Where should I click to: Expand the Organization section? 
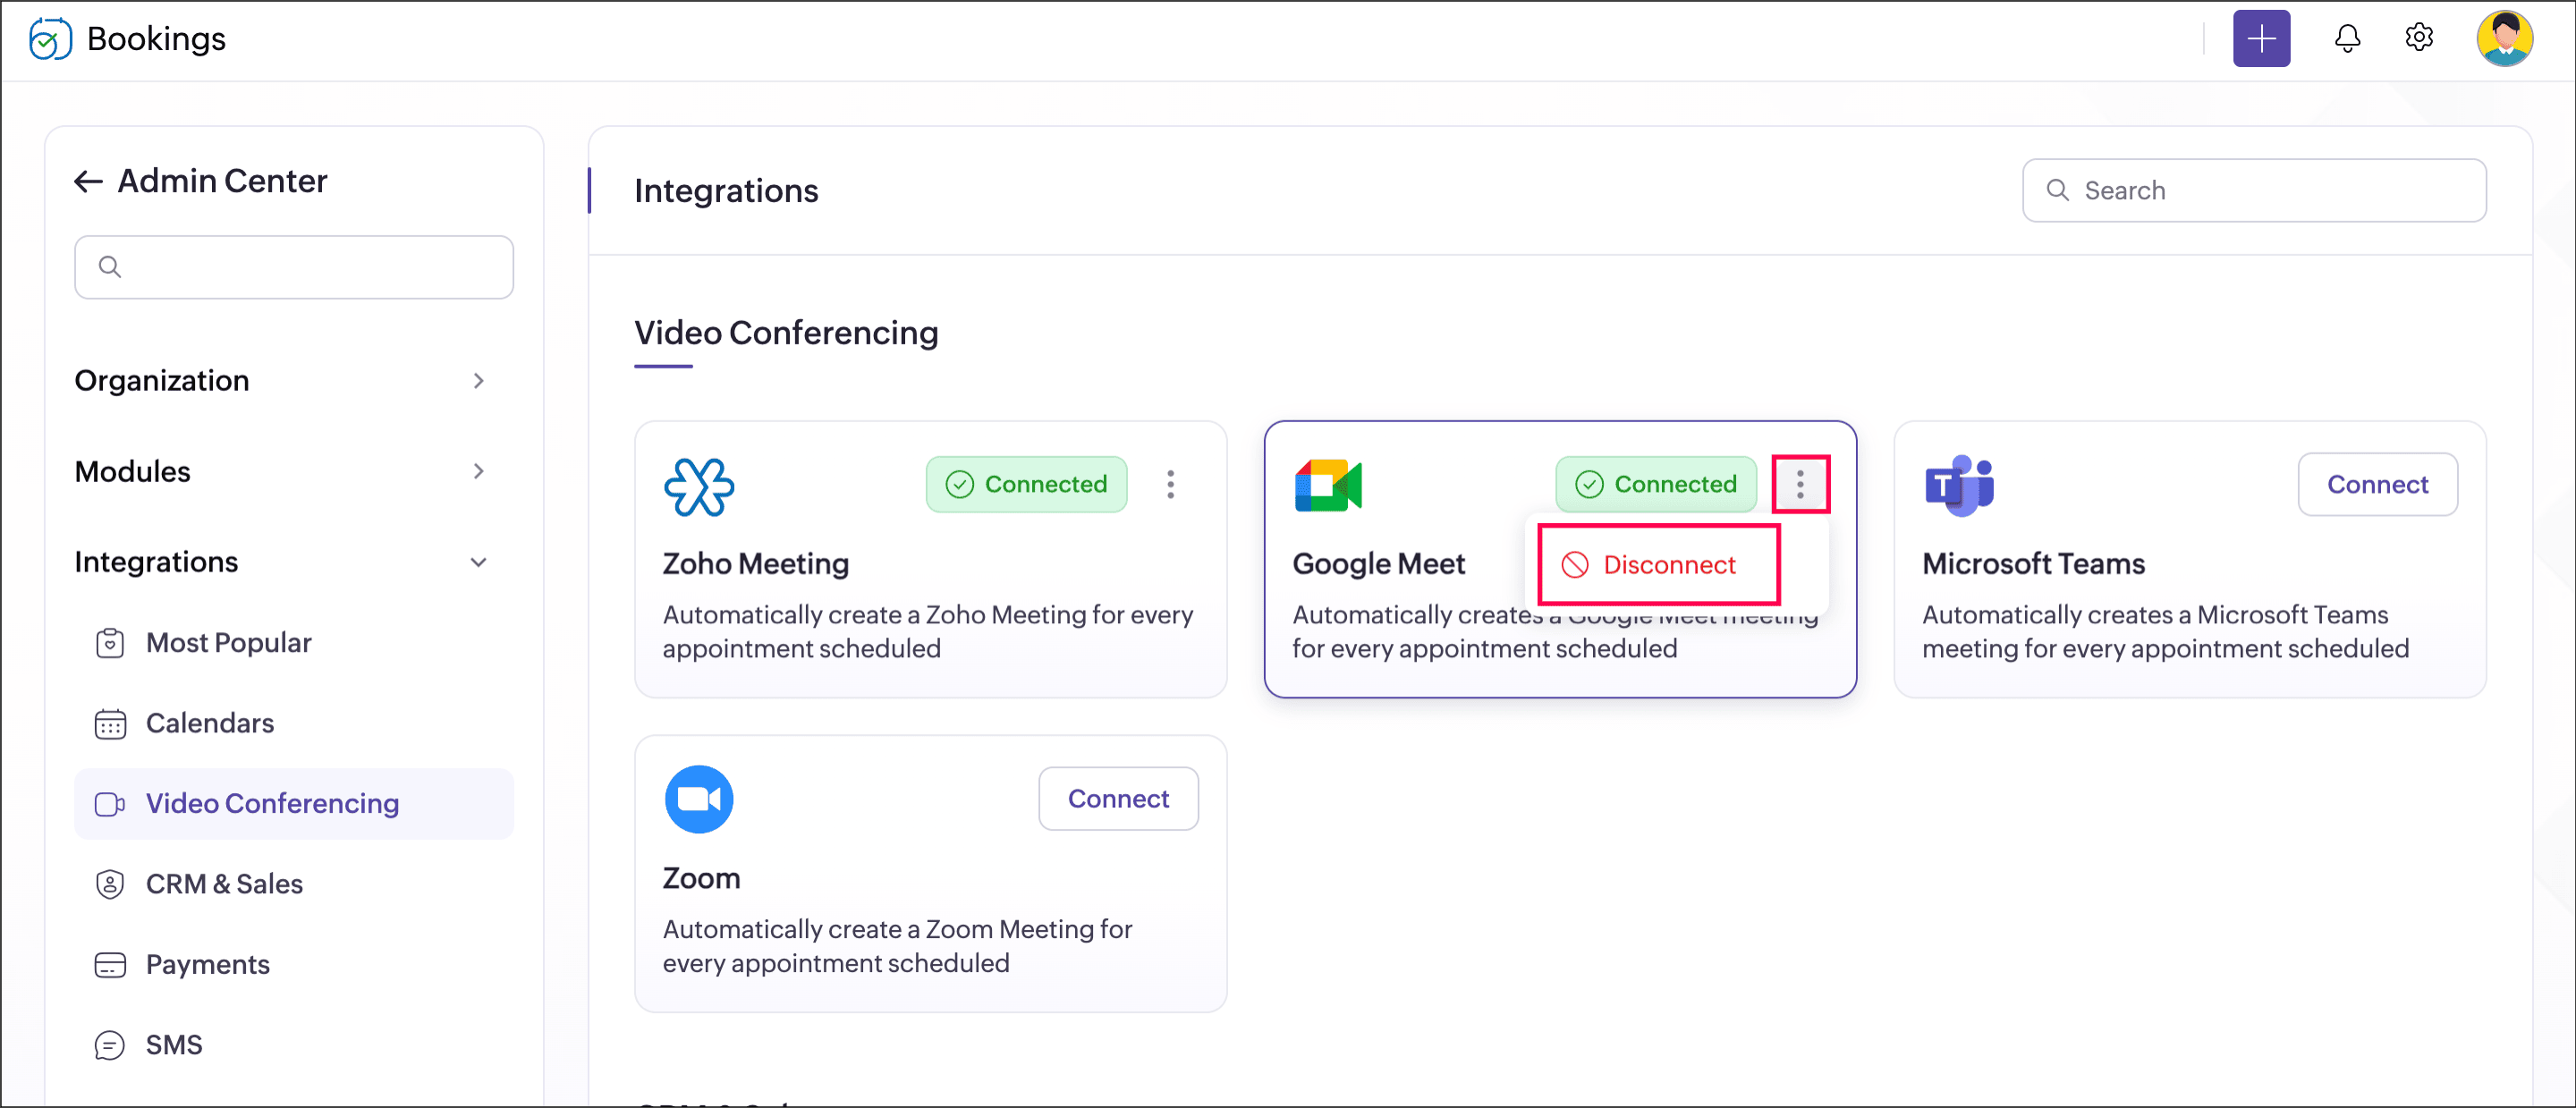280,381
